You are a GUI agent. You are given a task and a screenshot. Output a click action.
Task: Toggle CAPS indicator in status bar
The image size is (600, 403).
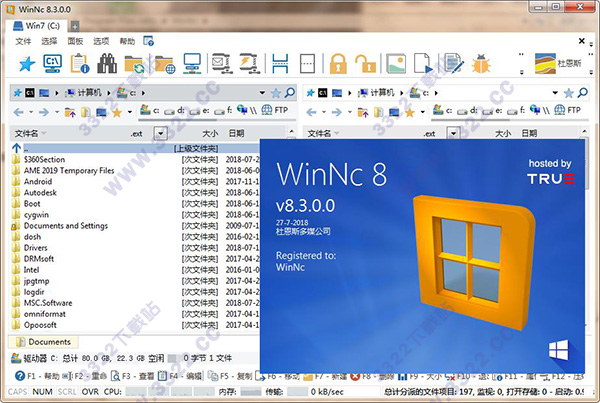tap(17, 392)
